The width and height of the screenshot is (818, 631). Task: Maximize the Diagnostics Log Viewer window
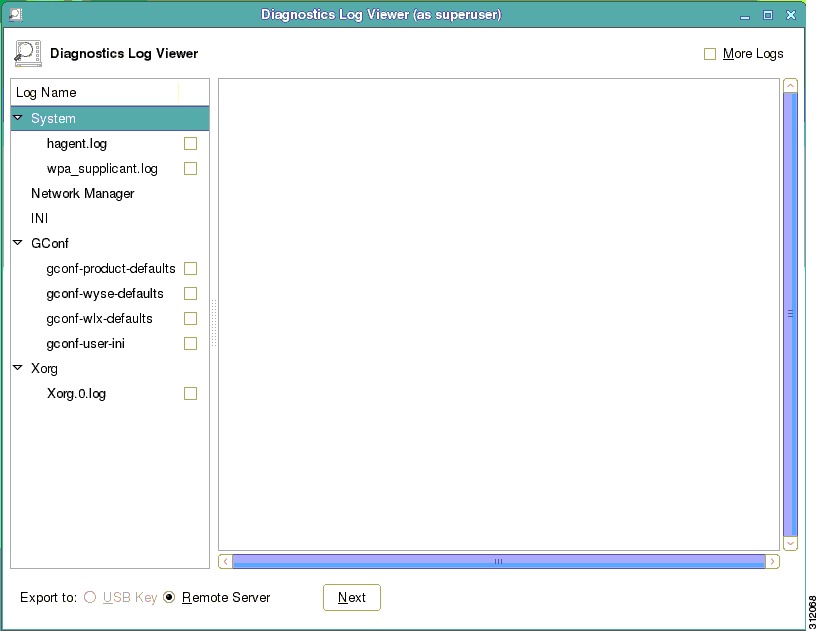(768, 15)
